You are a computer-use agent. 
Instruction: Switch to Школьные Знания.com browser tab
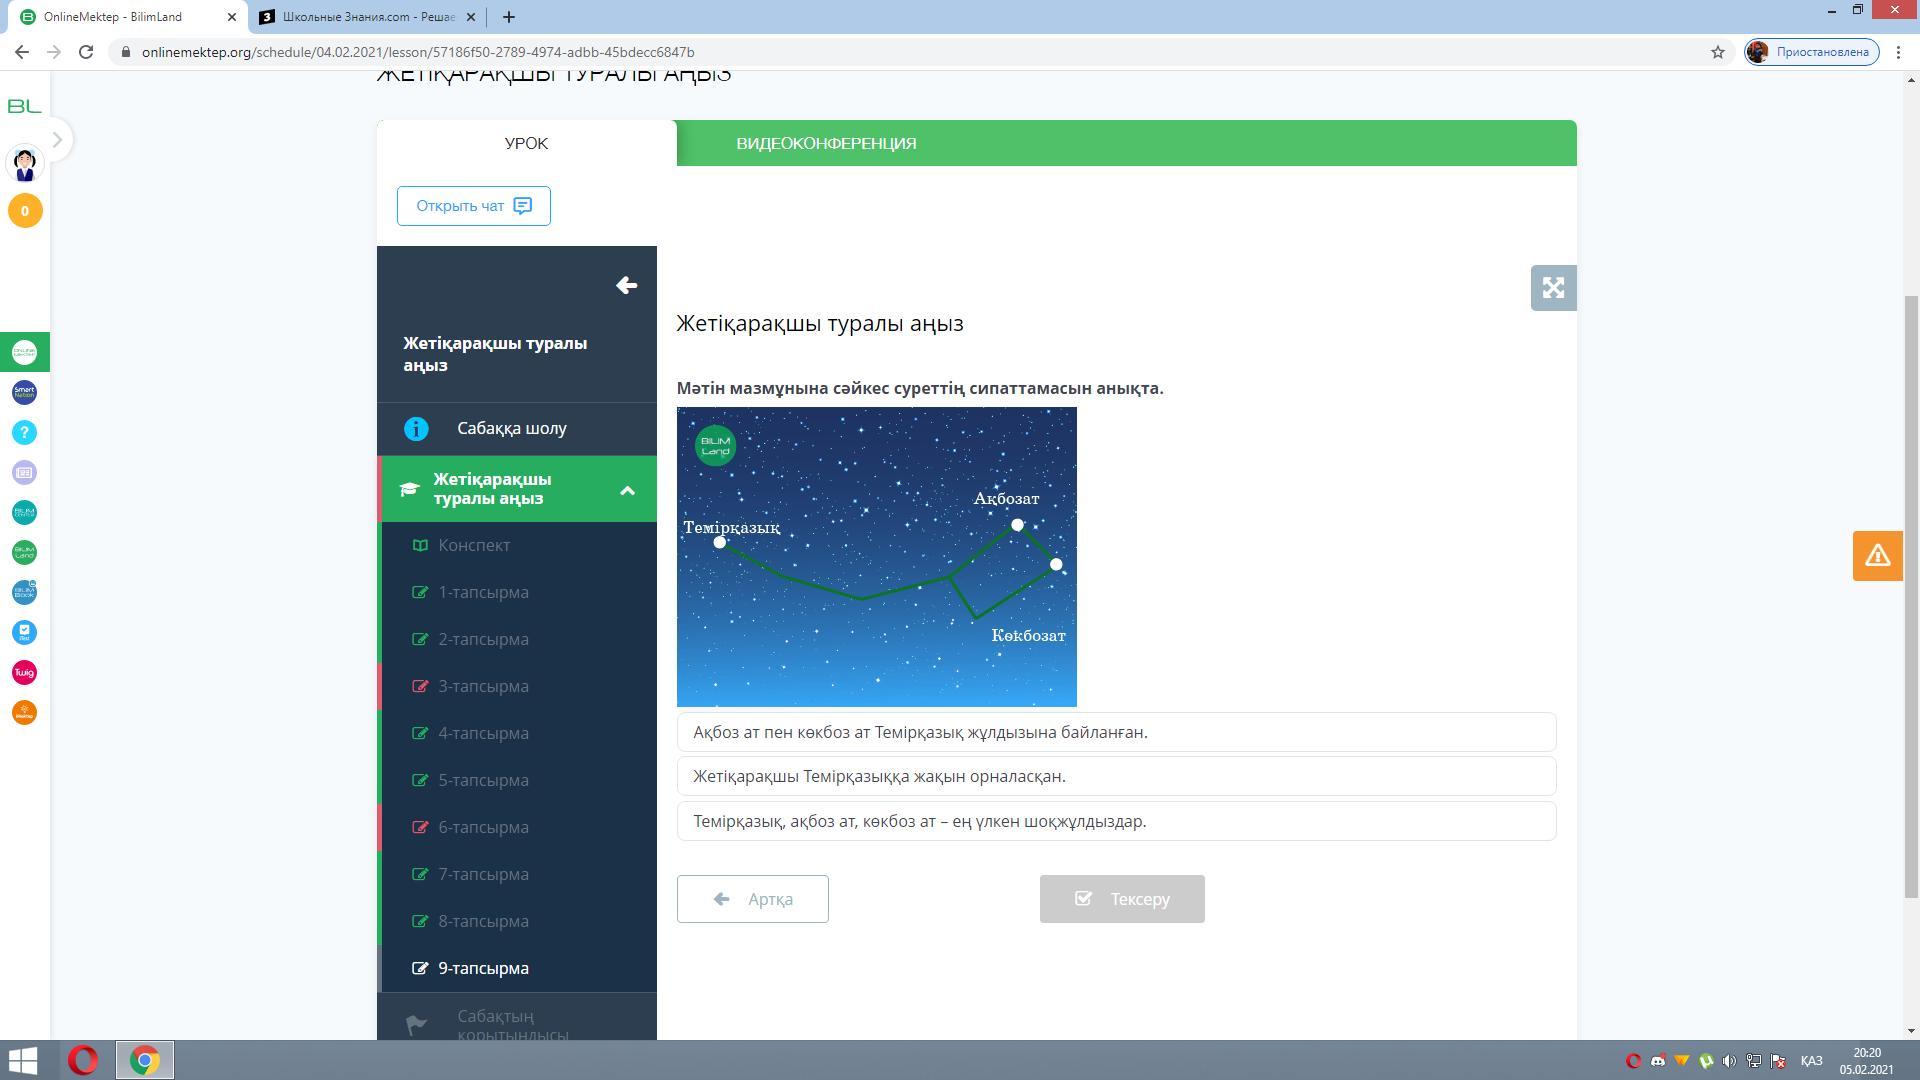[x=368, y=17]
